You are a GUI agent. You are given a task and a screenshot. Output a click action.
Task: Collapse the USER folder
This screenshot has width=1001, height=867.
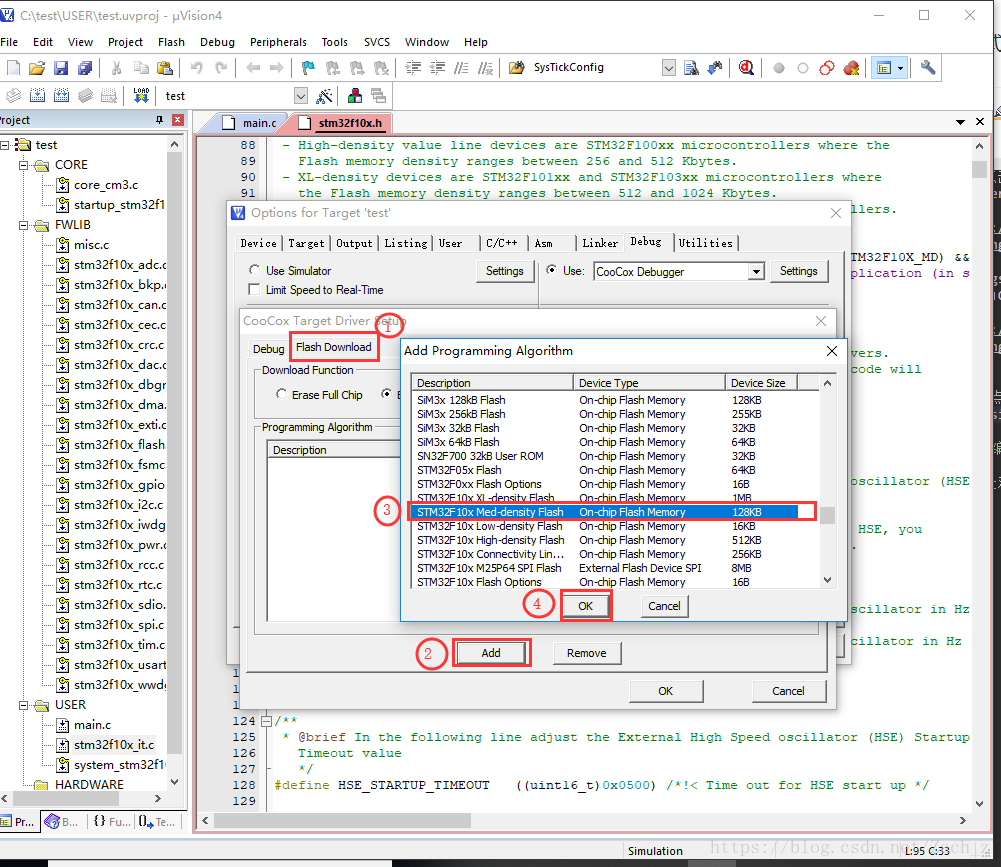[24, 705]
